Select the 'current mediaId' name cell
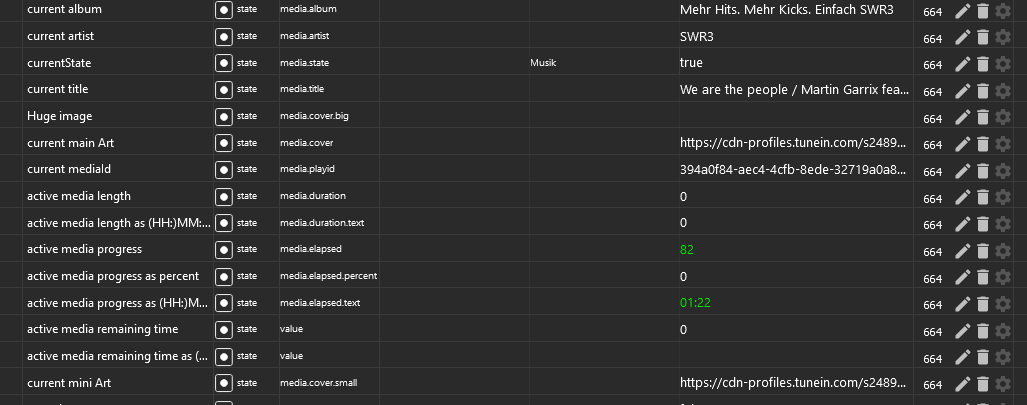Viewport: 1027px width, 405px height. [69, 169]
